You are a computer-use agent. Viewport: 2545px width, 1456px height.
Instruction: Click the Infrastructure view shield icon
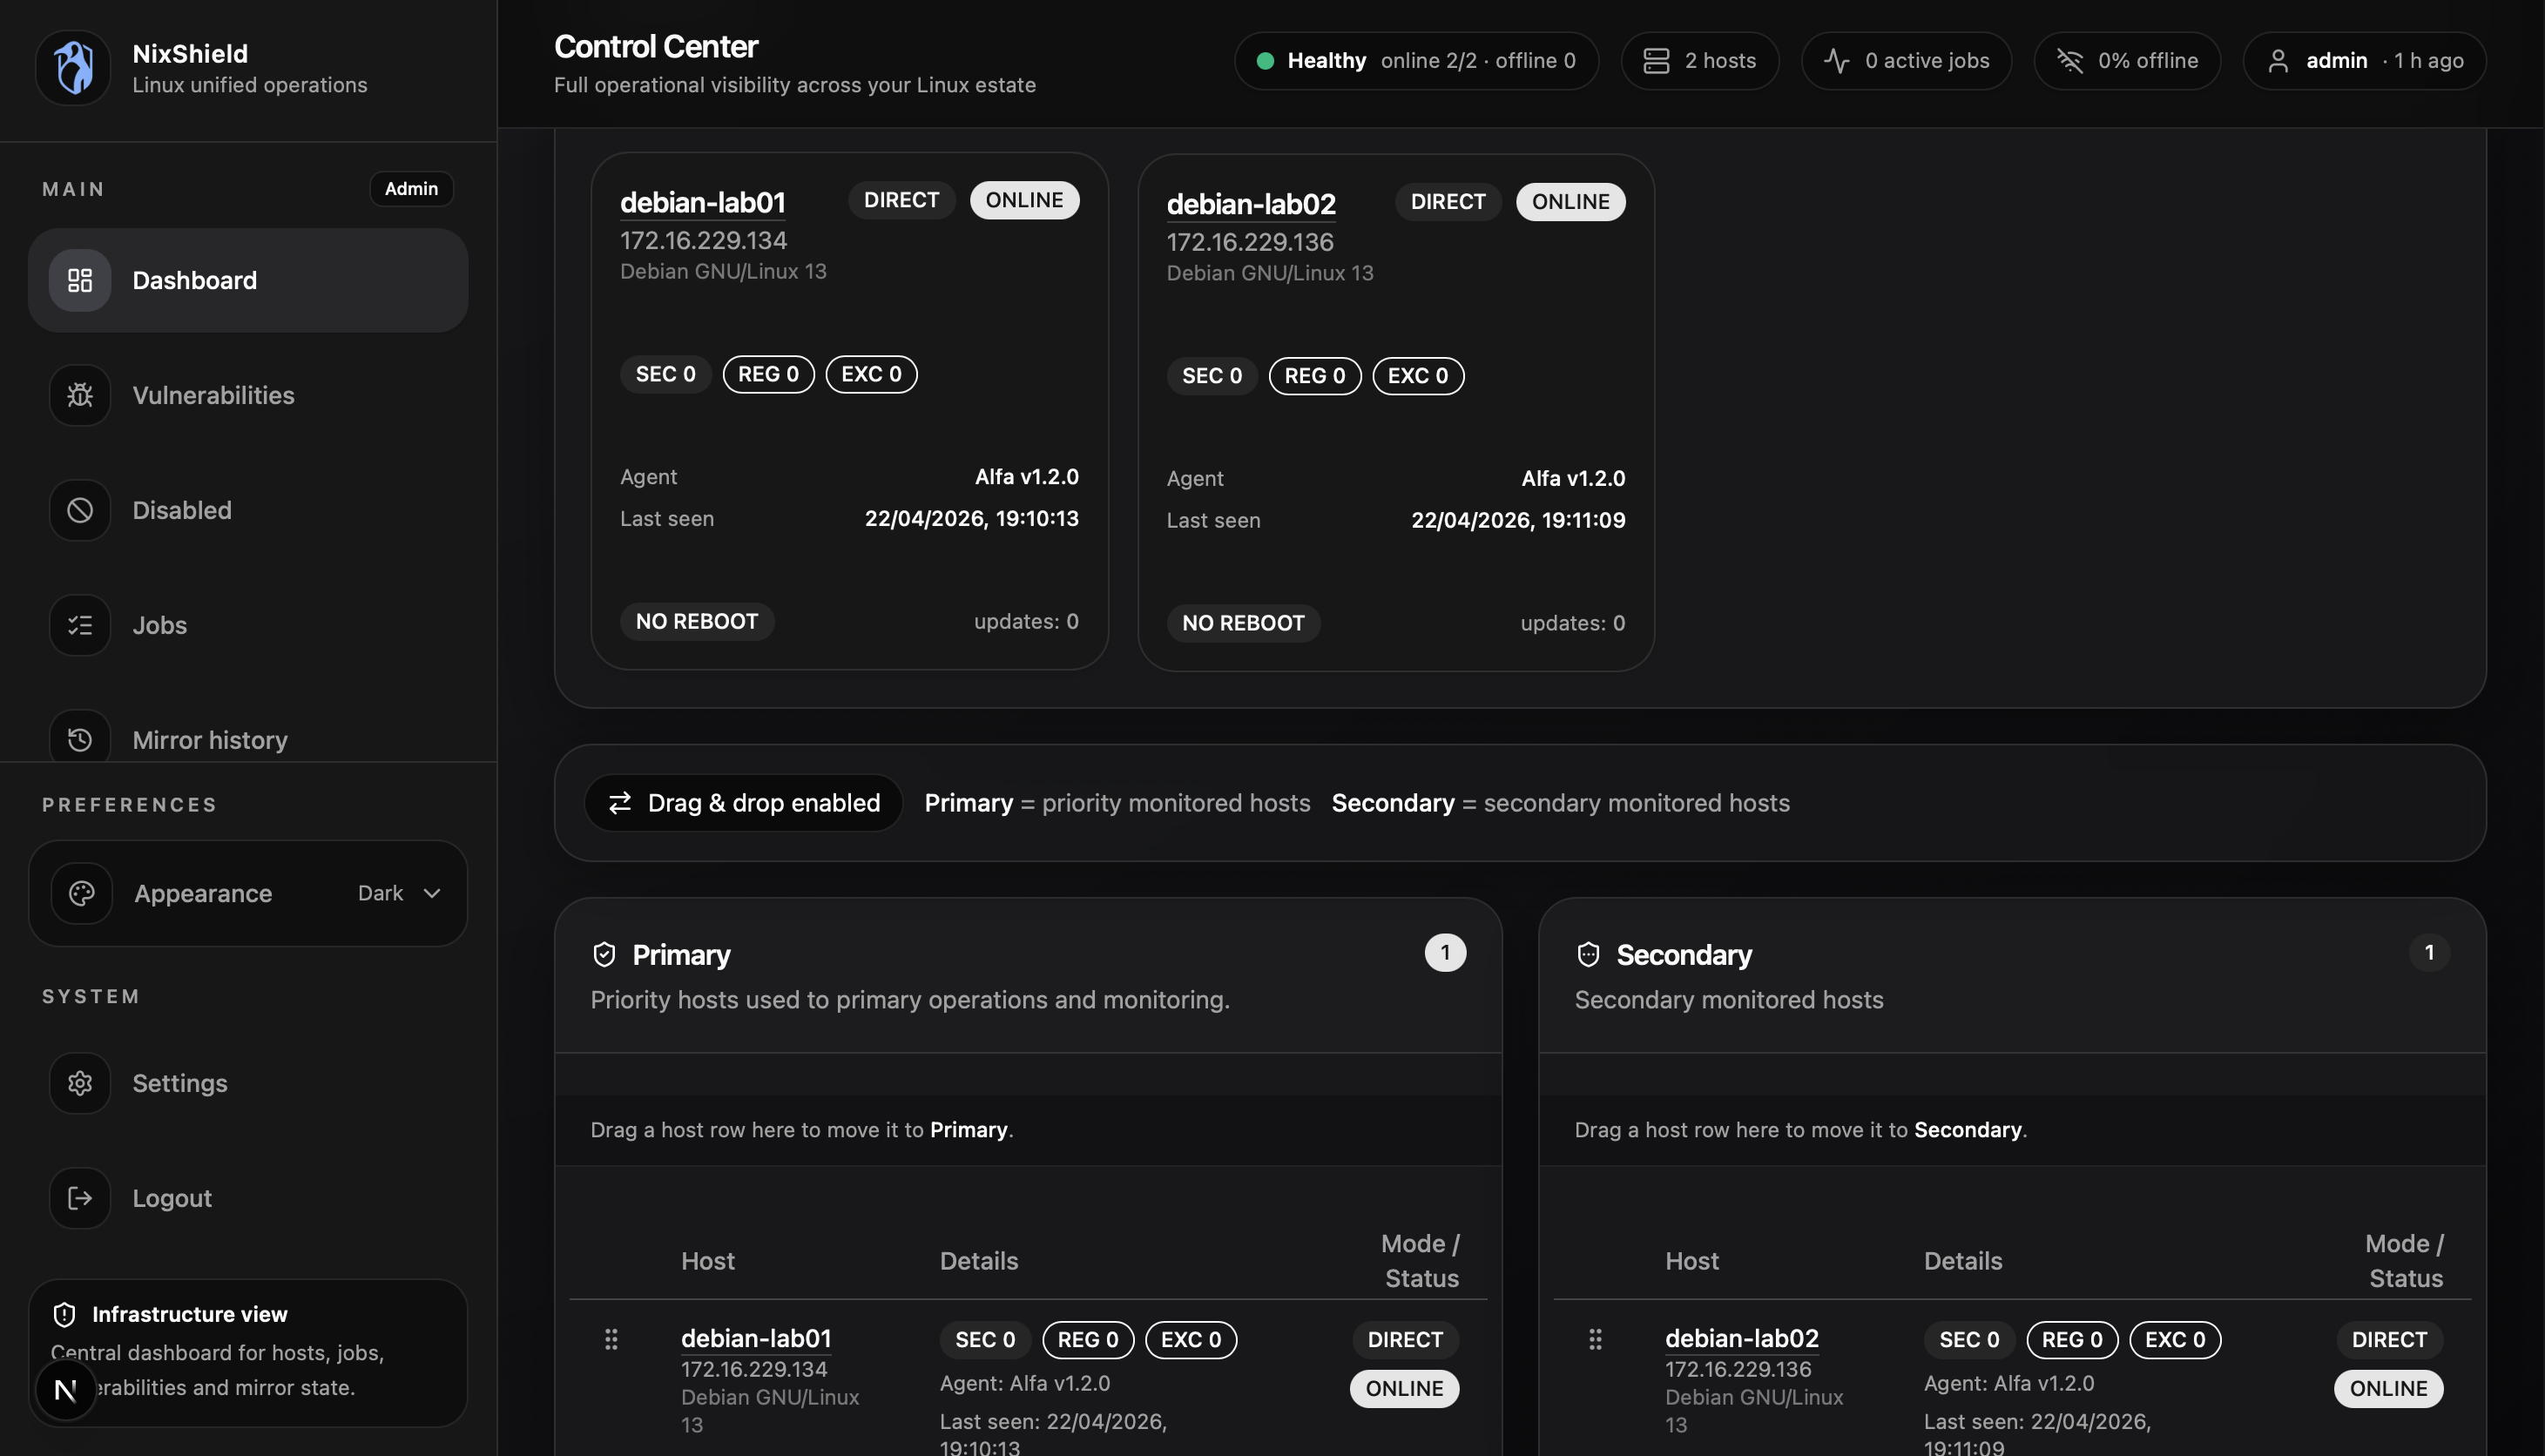(64, 1314)
